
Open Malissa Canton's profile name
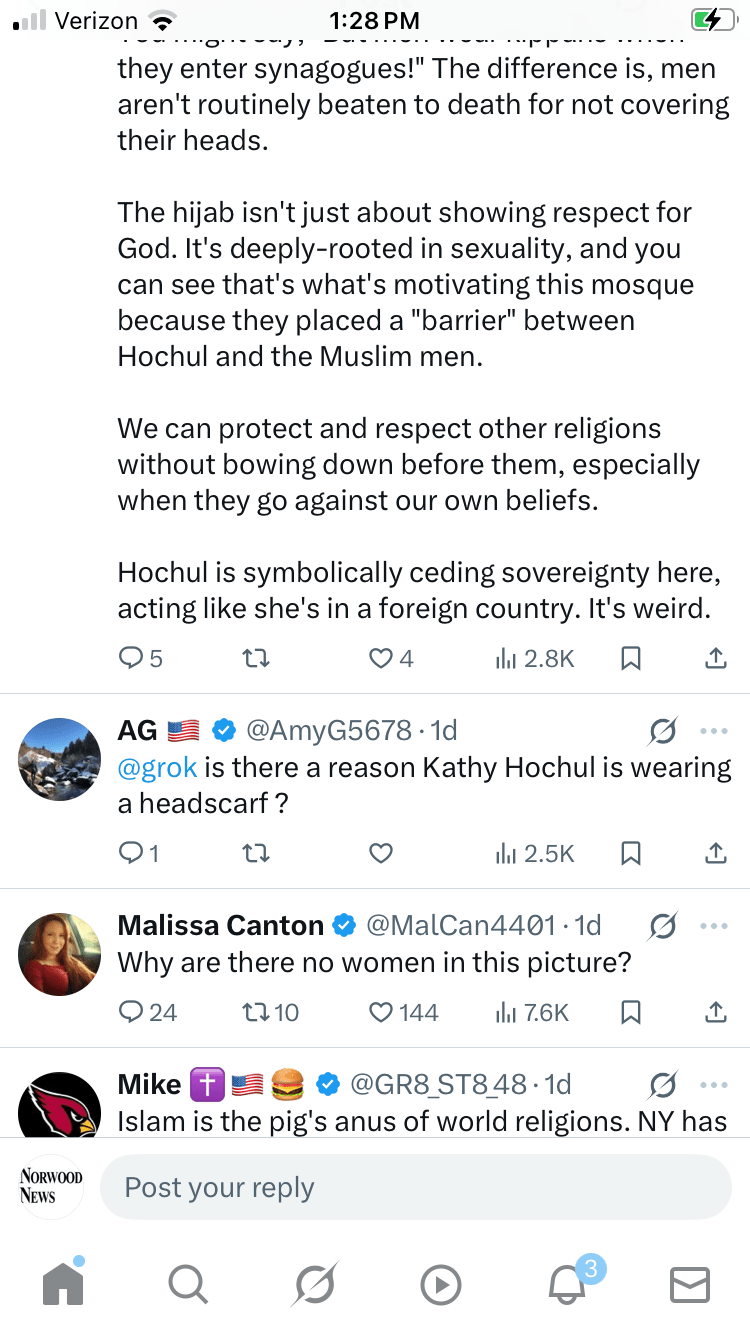click(x=221, y=926)
